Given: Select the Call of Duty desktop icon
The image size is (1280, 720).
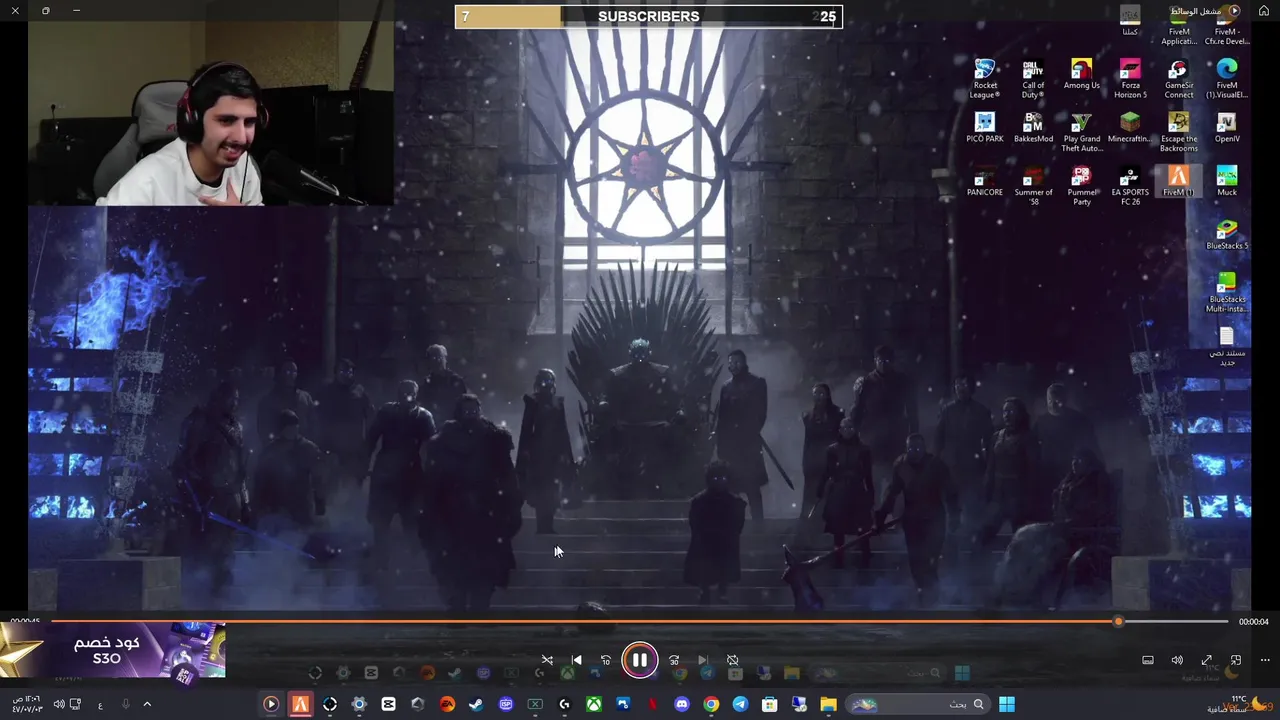Looking at the screenshot, I should tap(1033, 78).
